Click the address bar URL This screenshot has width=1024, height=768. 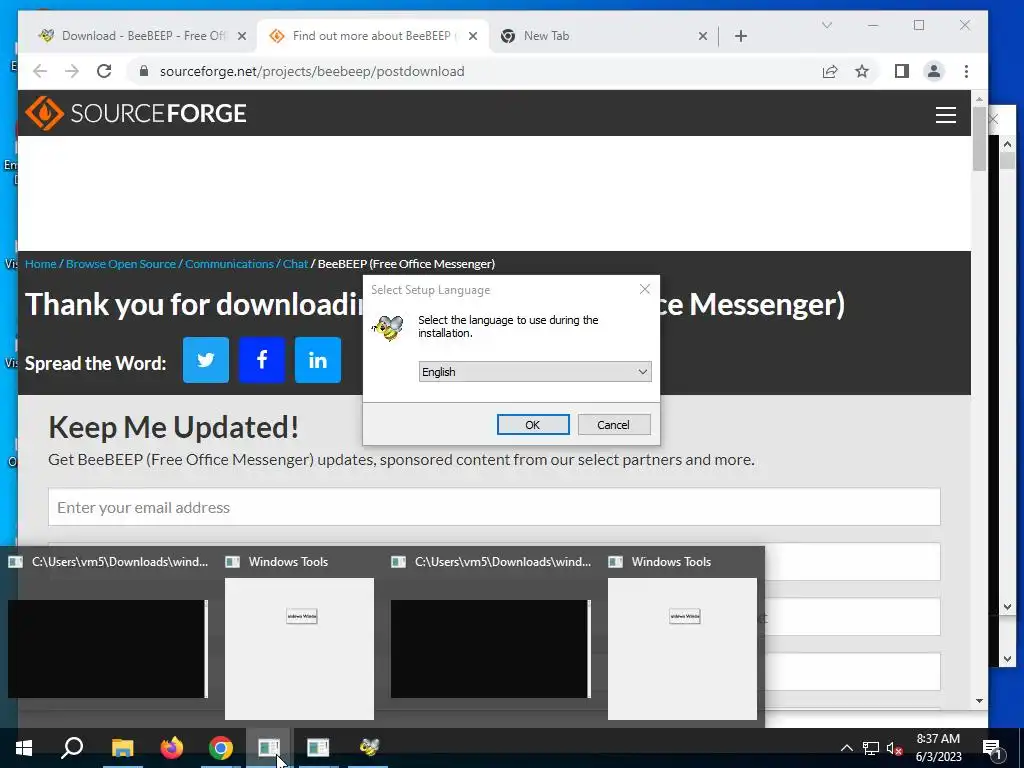(x=312, y=71)
